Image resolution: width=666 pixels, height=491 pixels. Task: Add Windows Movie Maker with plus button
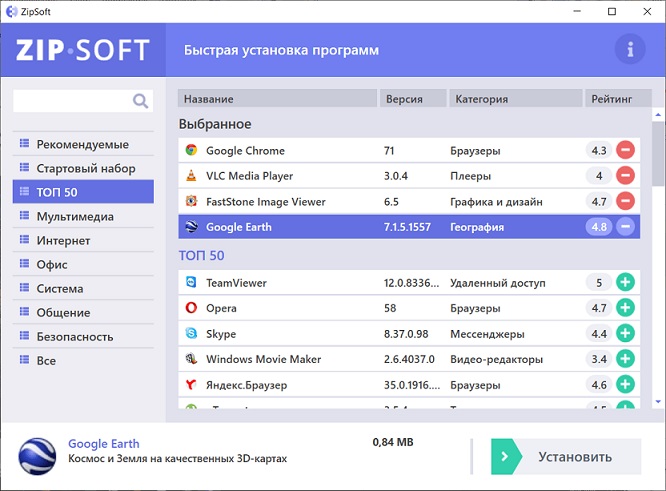(625, 359)
